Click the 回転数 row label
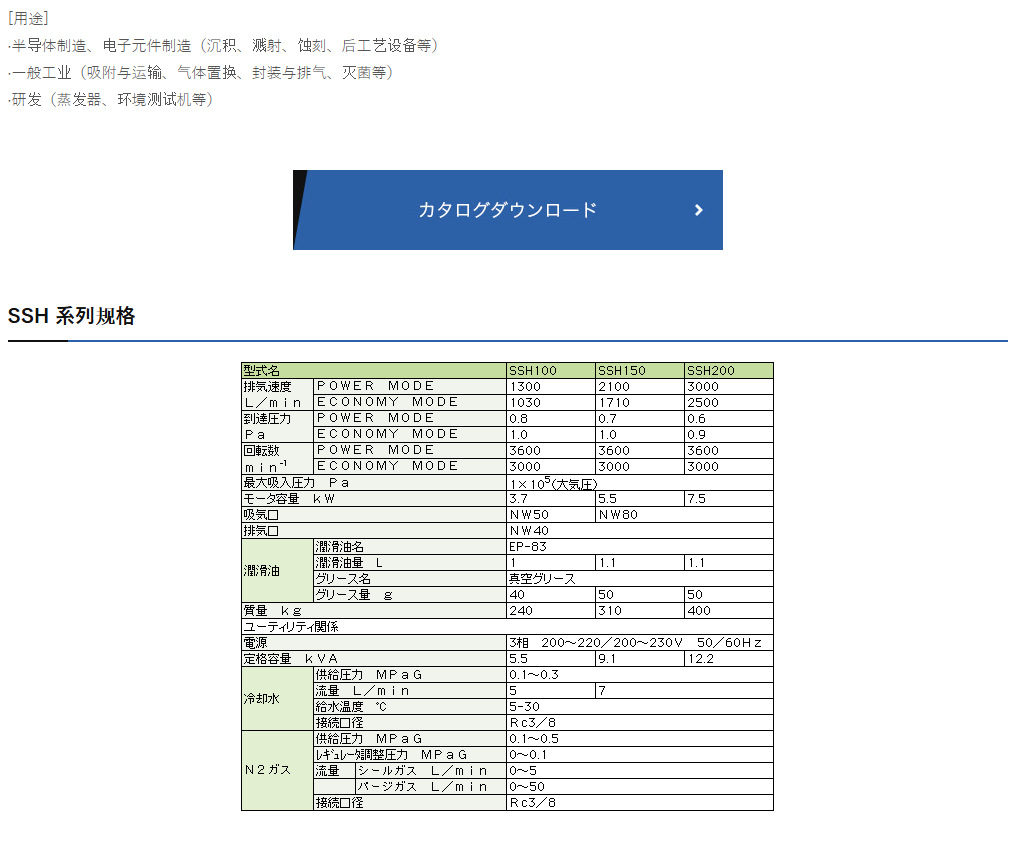This screenshot has height=853, width=1017. [x=277, y=459]
